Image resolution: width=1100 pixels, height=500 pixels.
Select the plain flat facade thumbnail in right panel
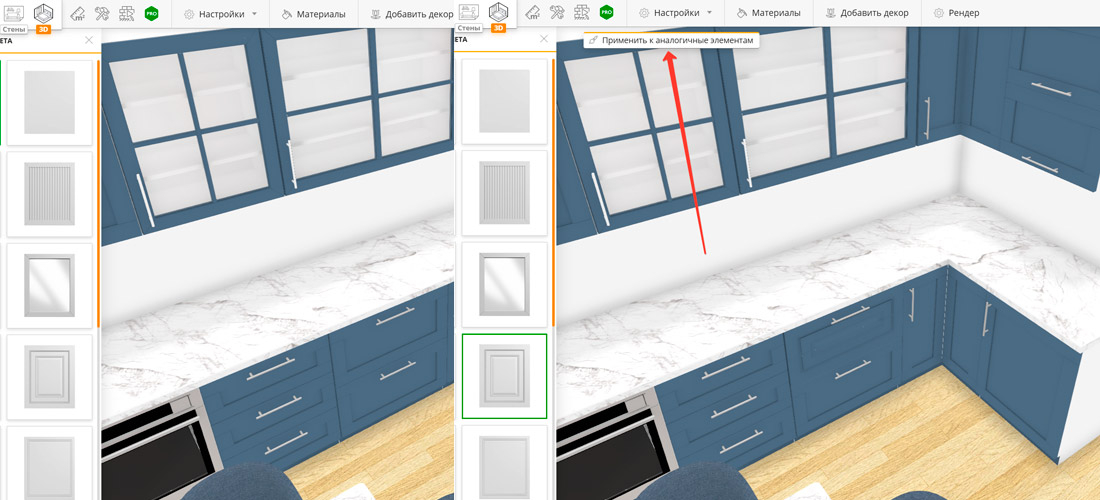(x=504, y=101)
